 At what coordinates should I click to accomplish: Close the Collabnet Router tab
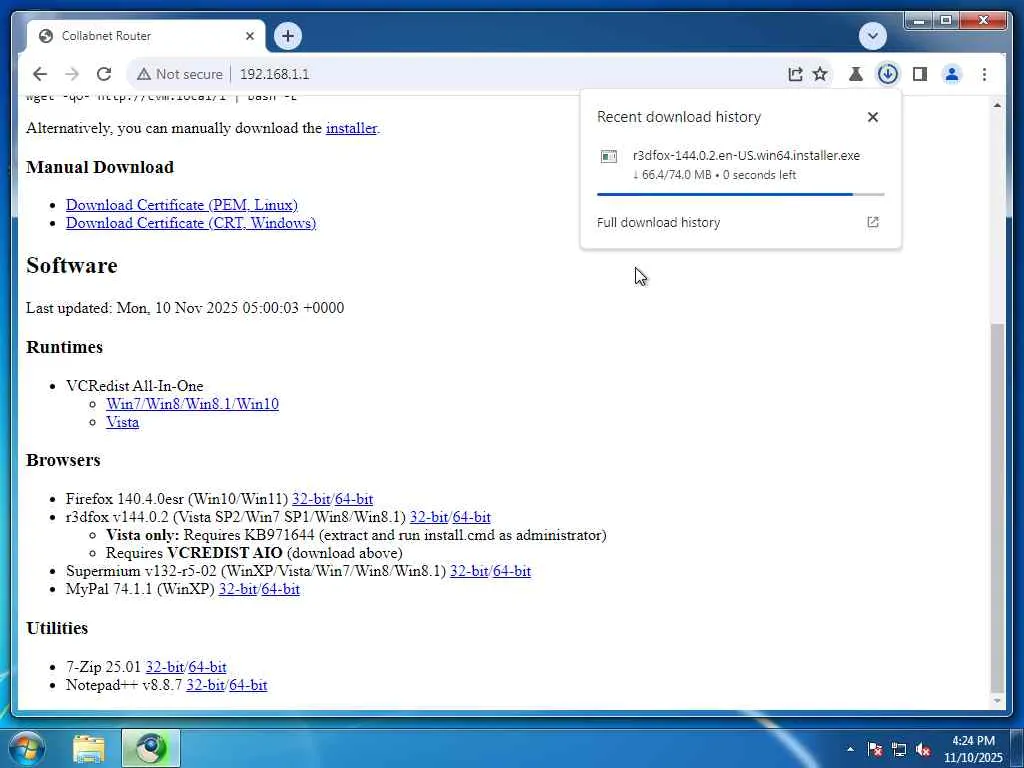[249, 36]
